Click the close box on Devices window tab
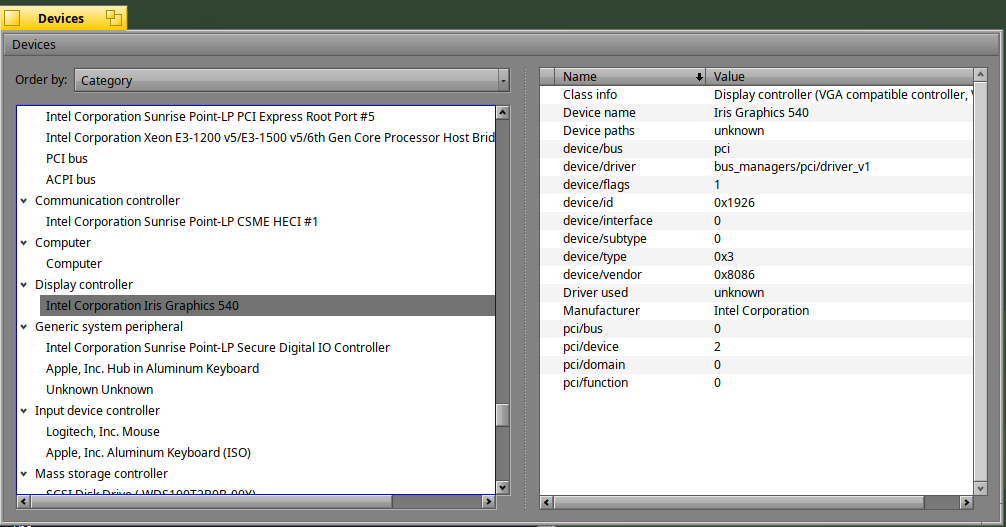This screenshot has height=527, width=1006. click(x=12, y=18)
